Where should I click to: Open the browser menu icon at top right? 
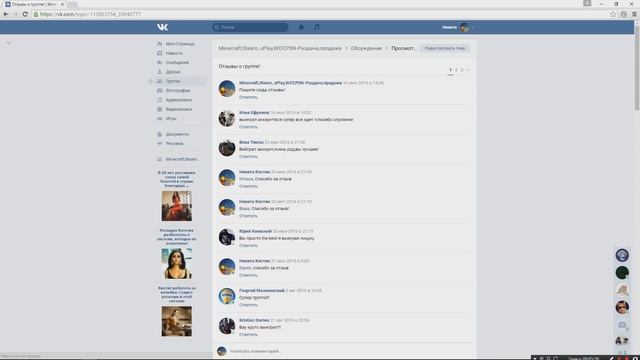point(634,14)
